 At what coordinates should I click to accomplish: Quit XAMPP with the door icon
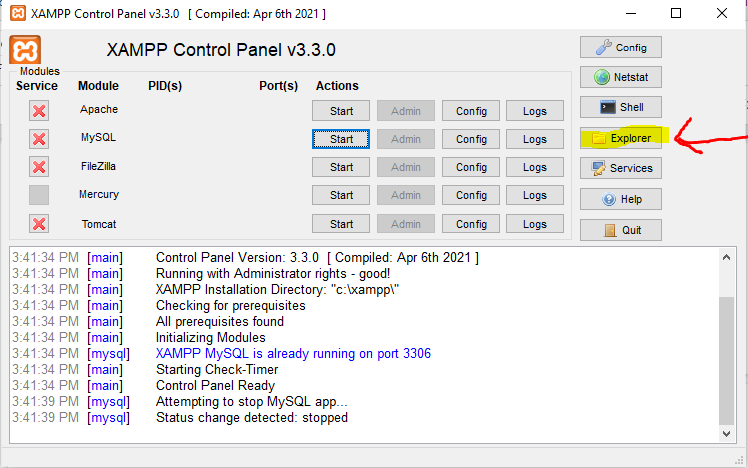point(621,230)
